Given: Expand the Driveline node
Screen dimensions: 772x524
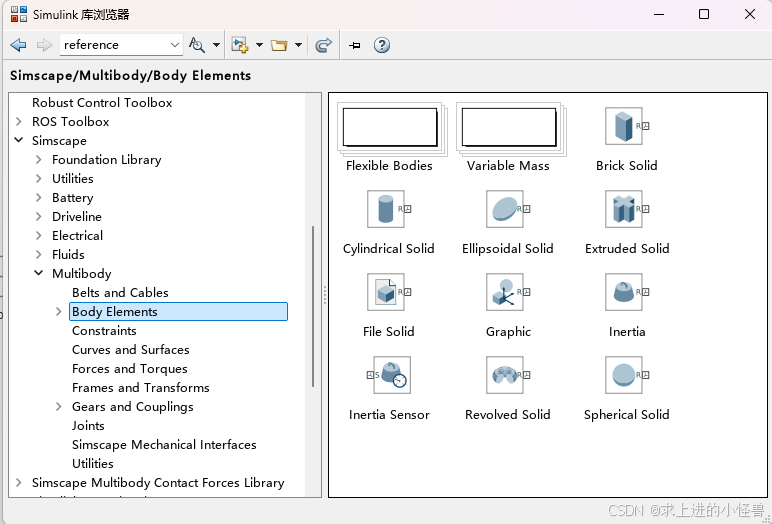Looking at the screenshot, I should click(39, 216).
